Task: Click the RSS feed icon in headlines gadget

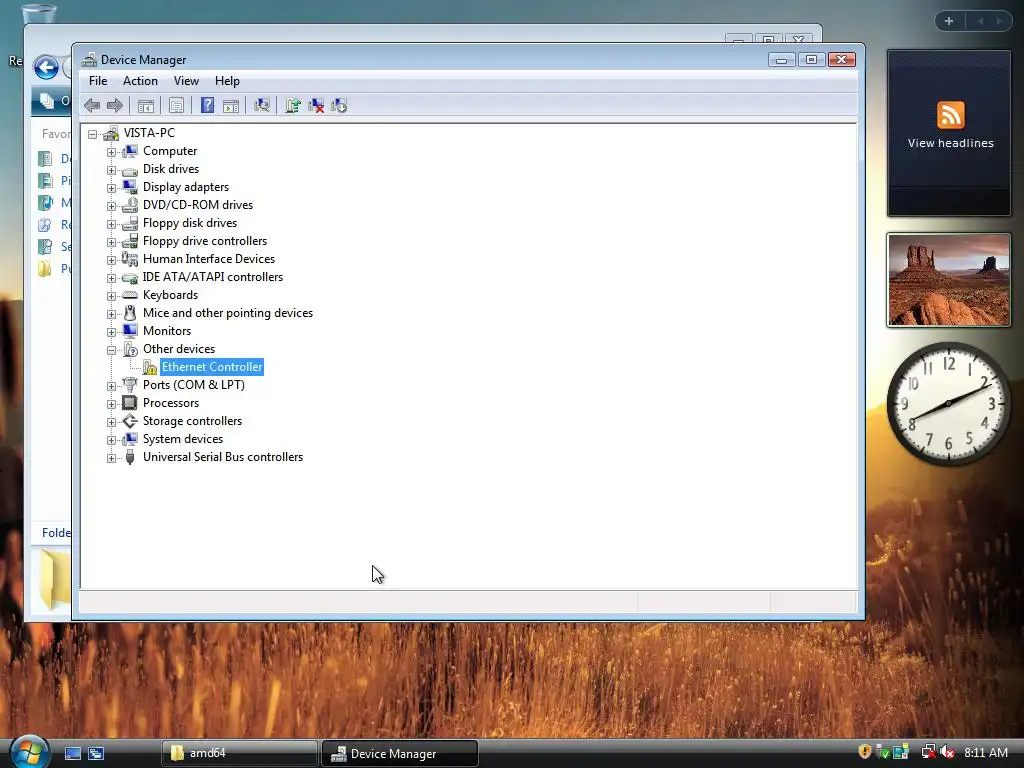Action: click(x=950, y=115)
